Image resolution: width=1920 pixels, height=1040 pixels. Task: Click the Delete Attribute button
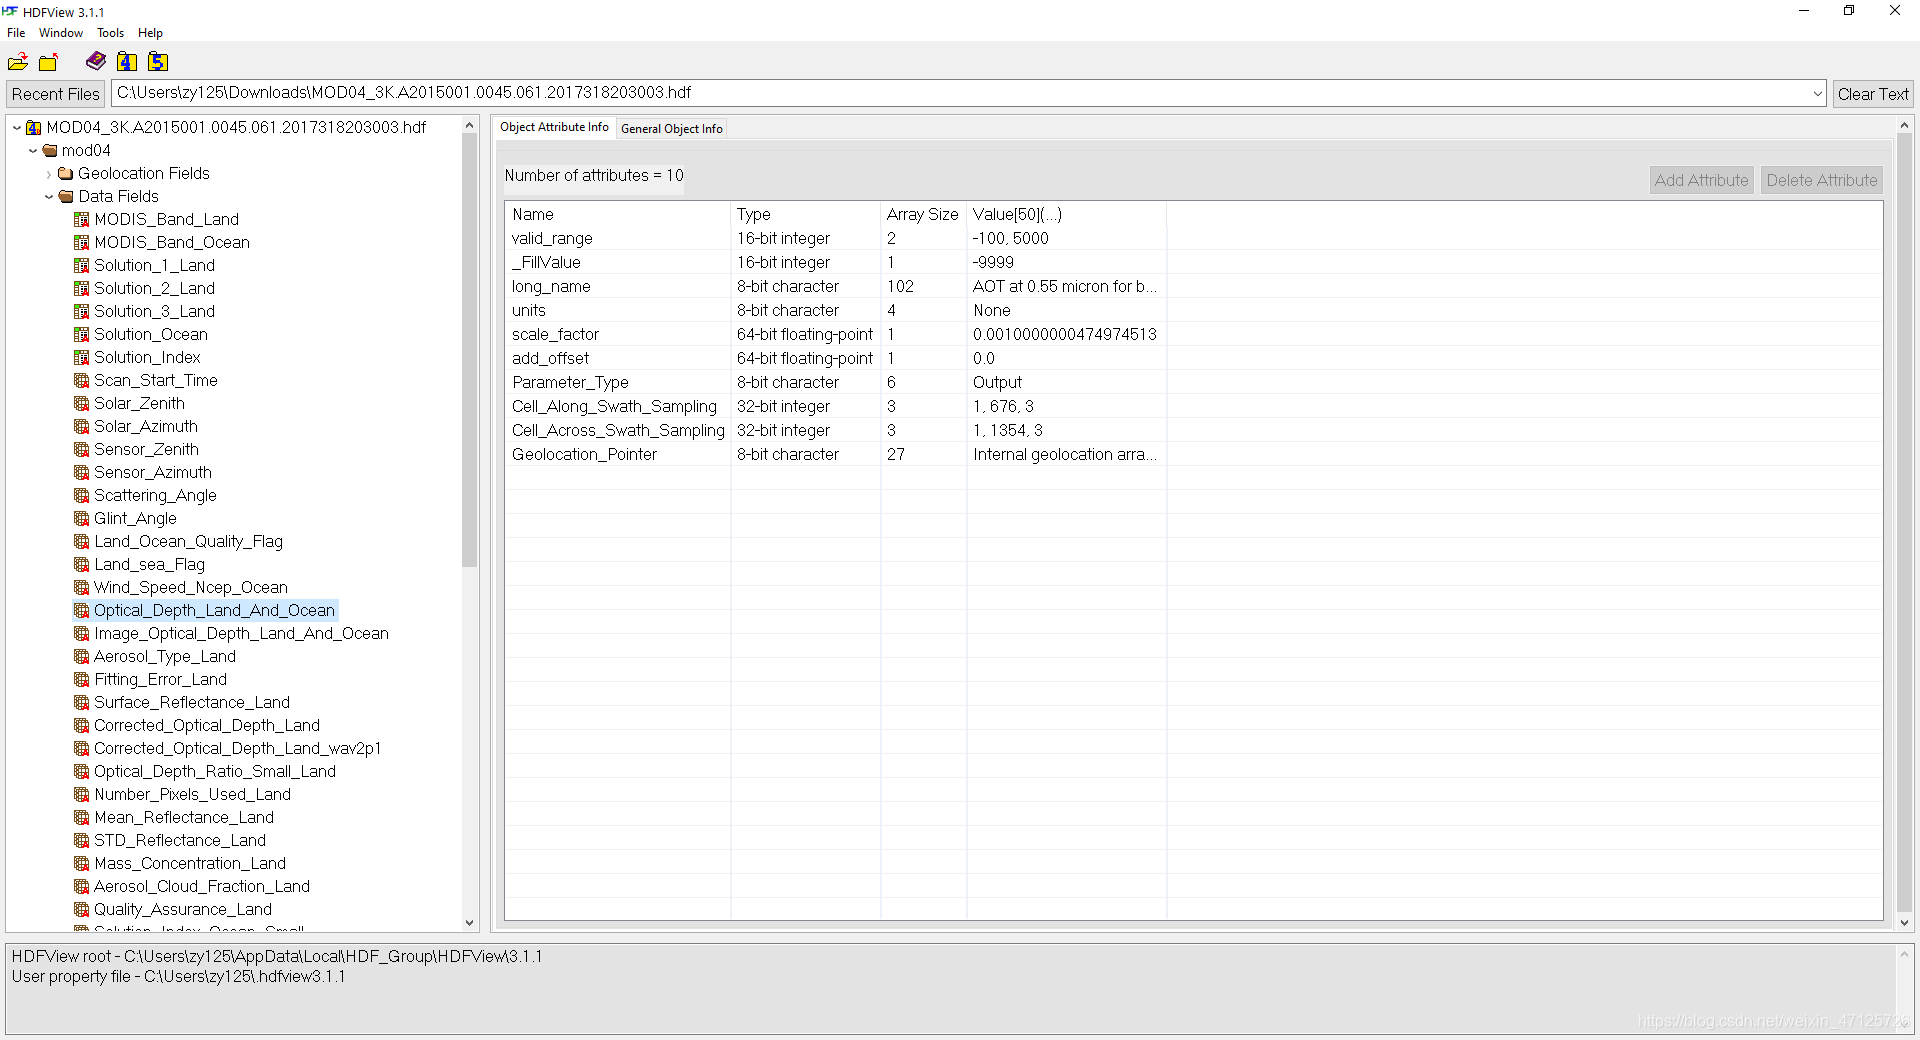click(x=1821, y=180)
